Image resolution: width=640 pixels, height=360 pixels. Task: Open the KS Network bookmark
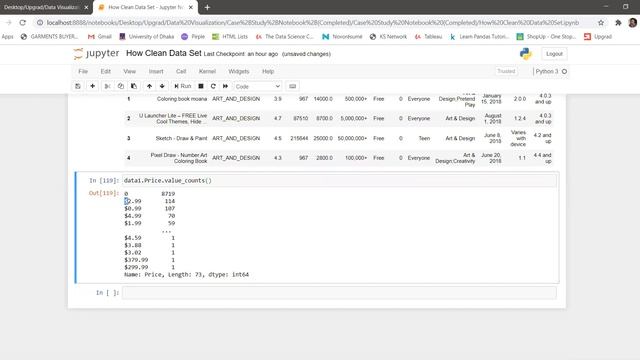click(388, 37)
